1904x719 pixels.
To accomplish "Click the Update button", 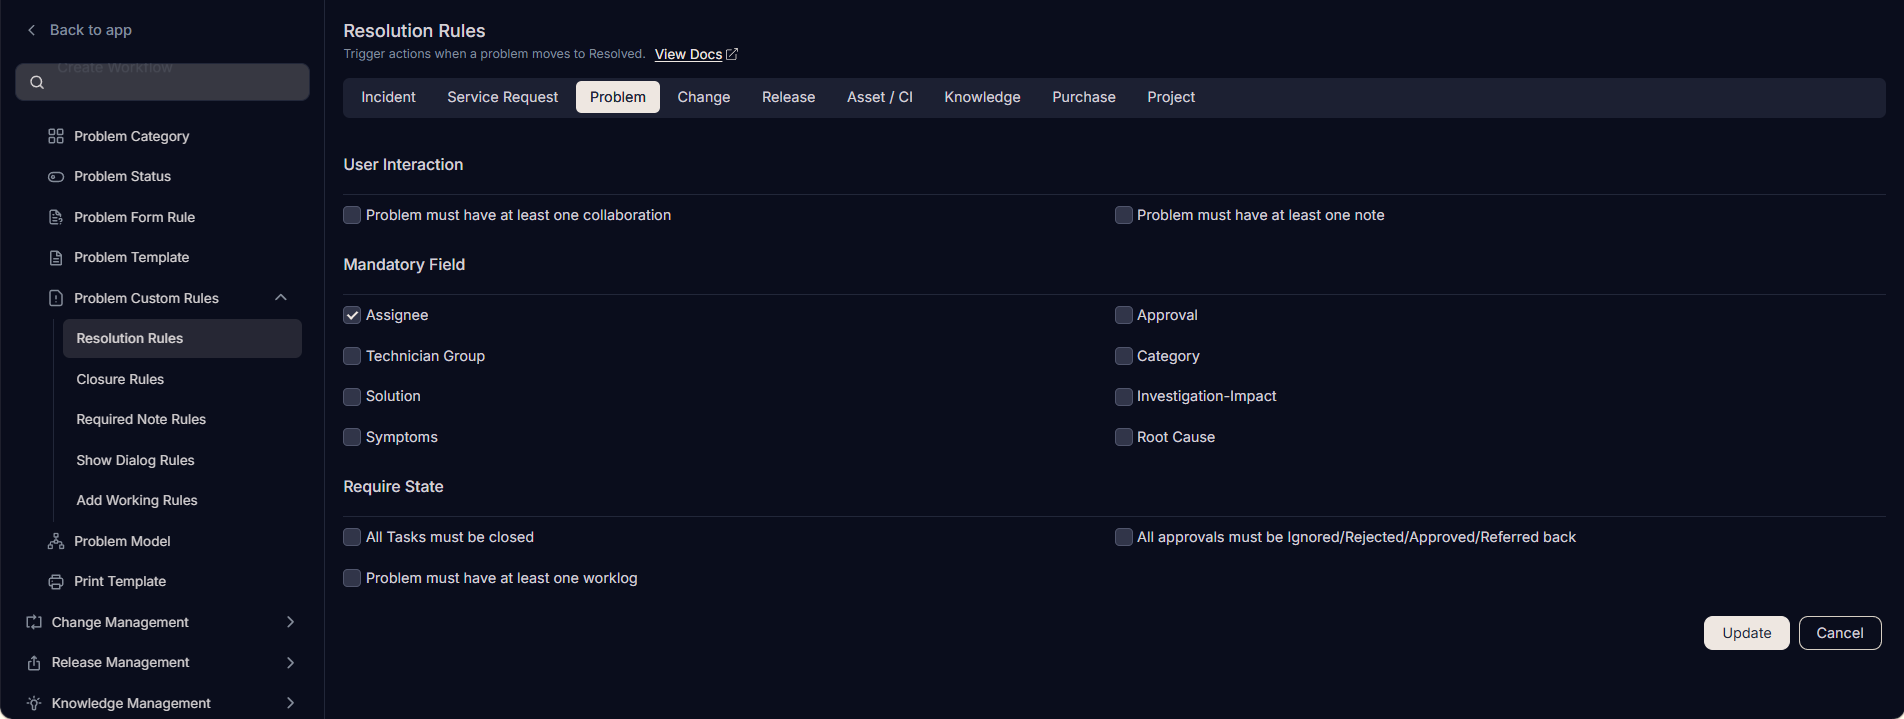I will [1746, 633].
